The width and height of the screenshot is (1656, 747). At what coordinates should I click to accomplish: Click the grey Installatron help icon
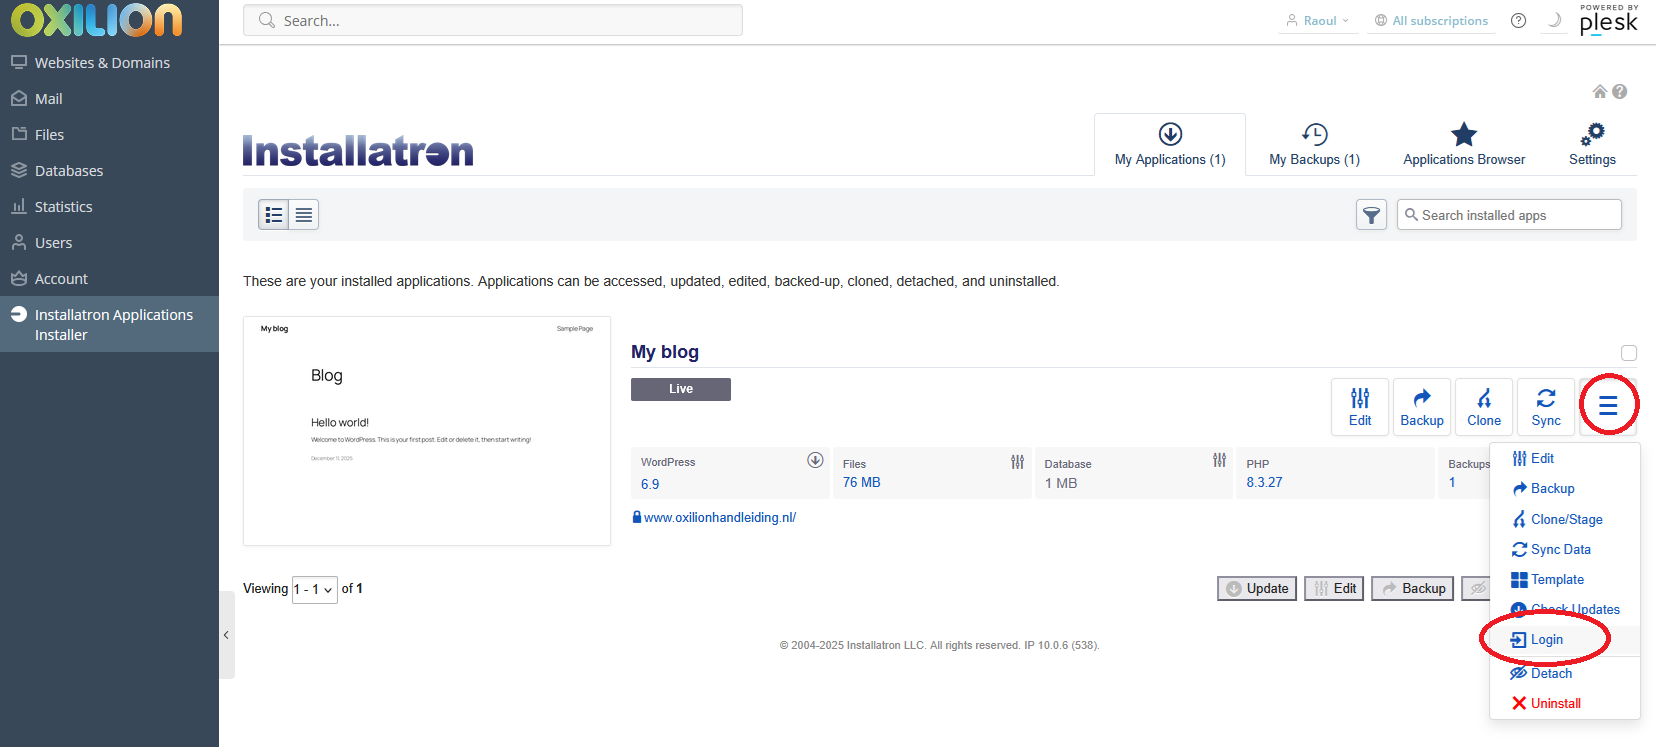1620,92
